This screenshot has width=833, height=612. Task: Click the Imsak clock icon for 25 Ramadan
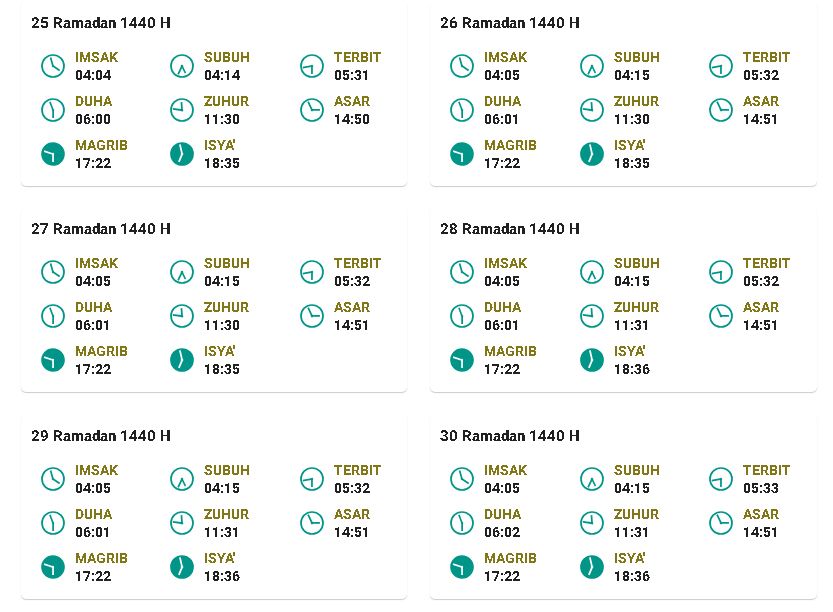pos(53,66)
